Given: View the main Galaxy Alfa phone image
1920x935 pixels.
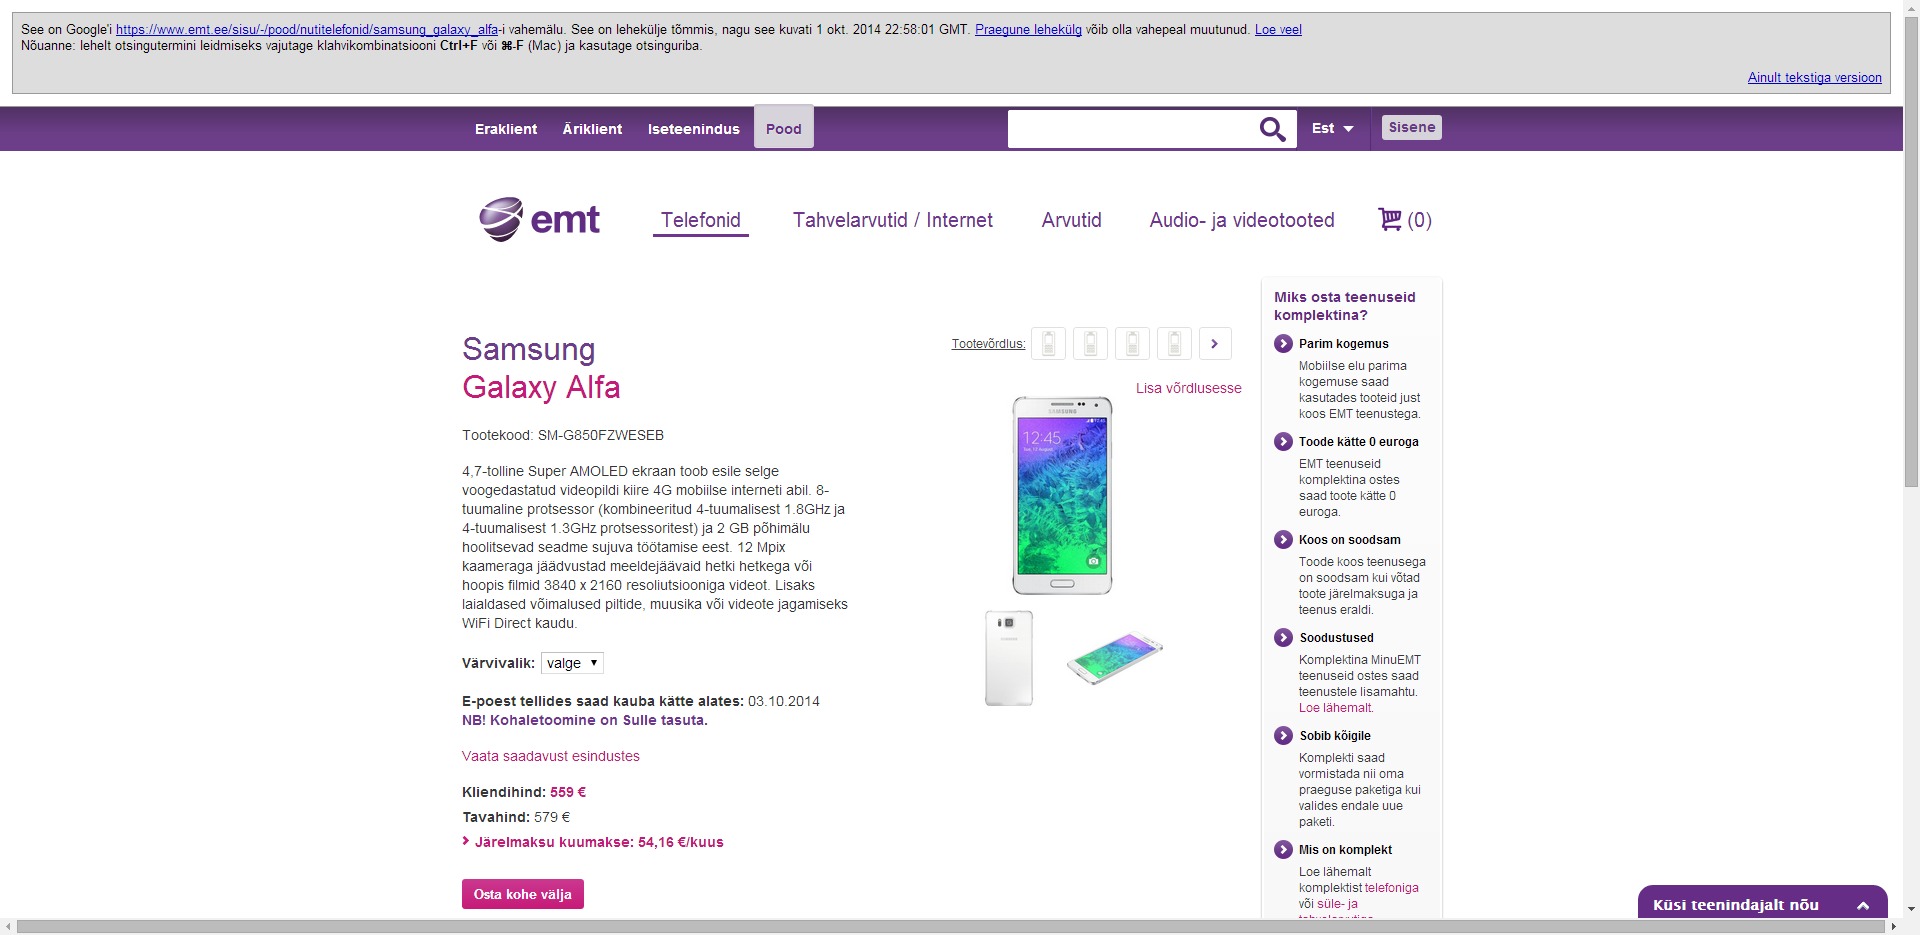Looking at the screenshot, I should 1062,496.
